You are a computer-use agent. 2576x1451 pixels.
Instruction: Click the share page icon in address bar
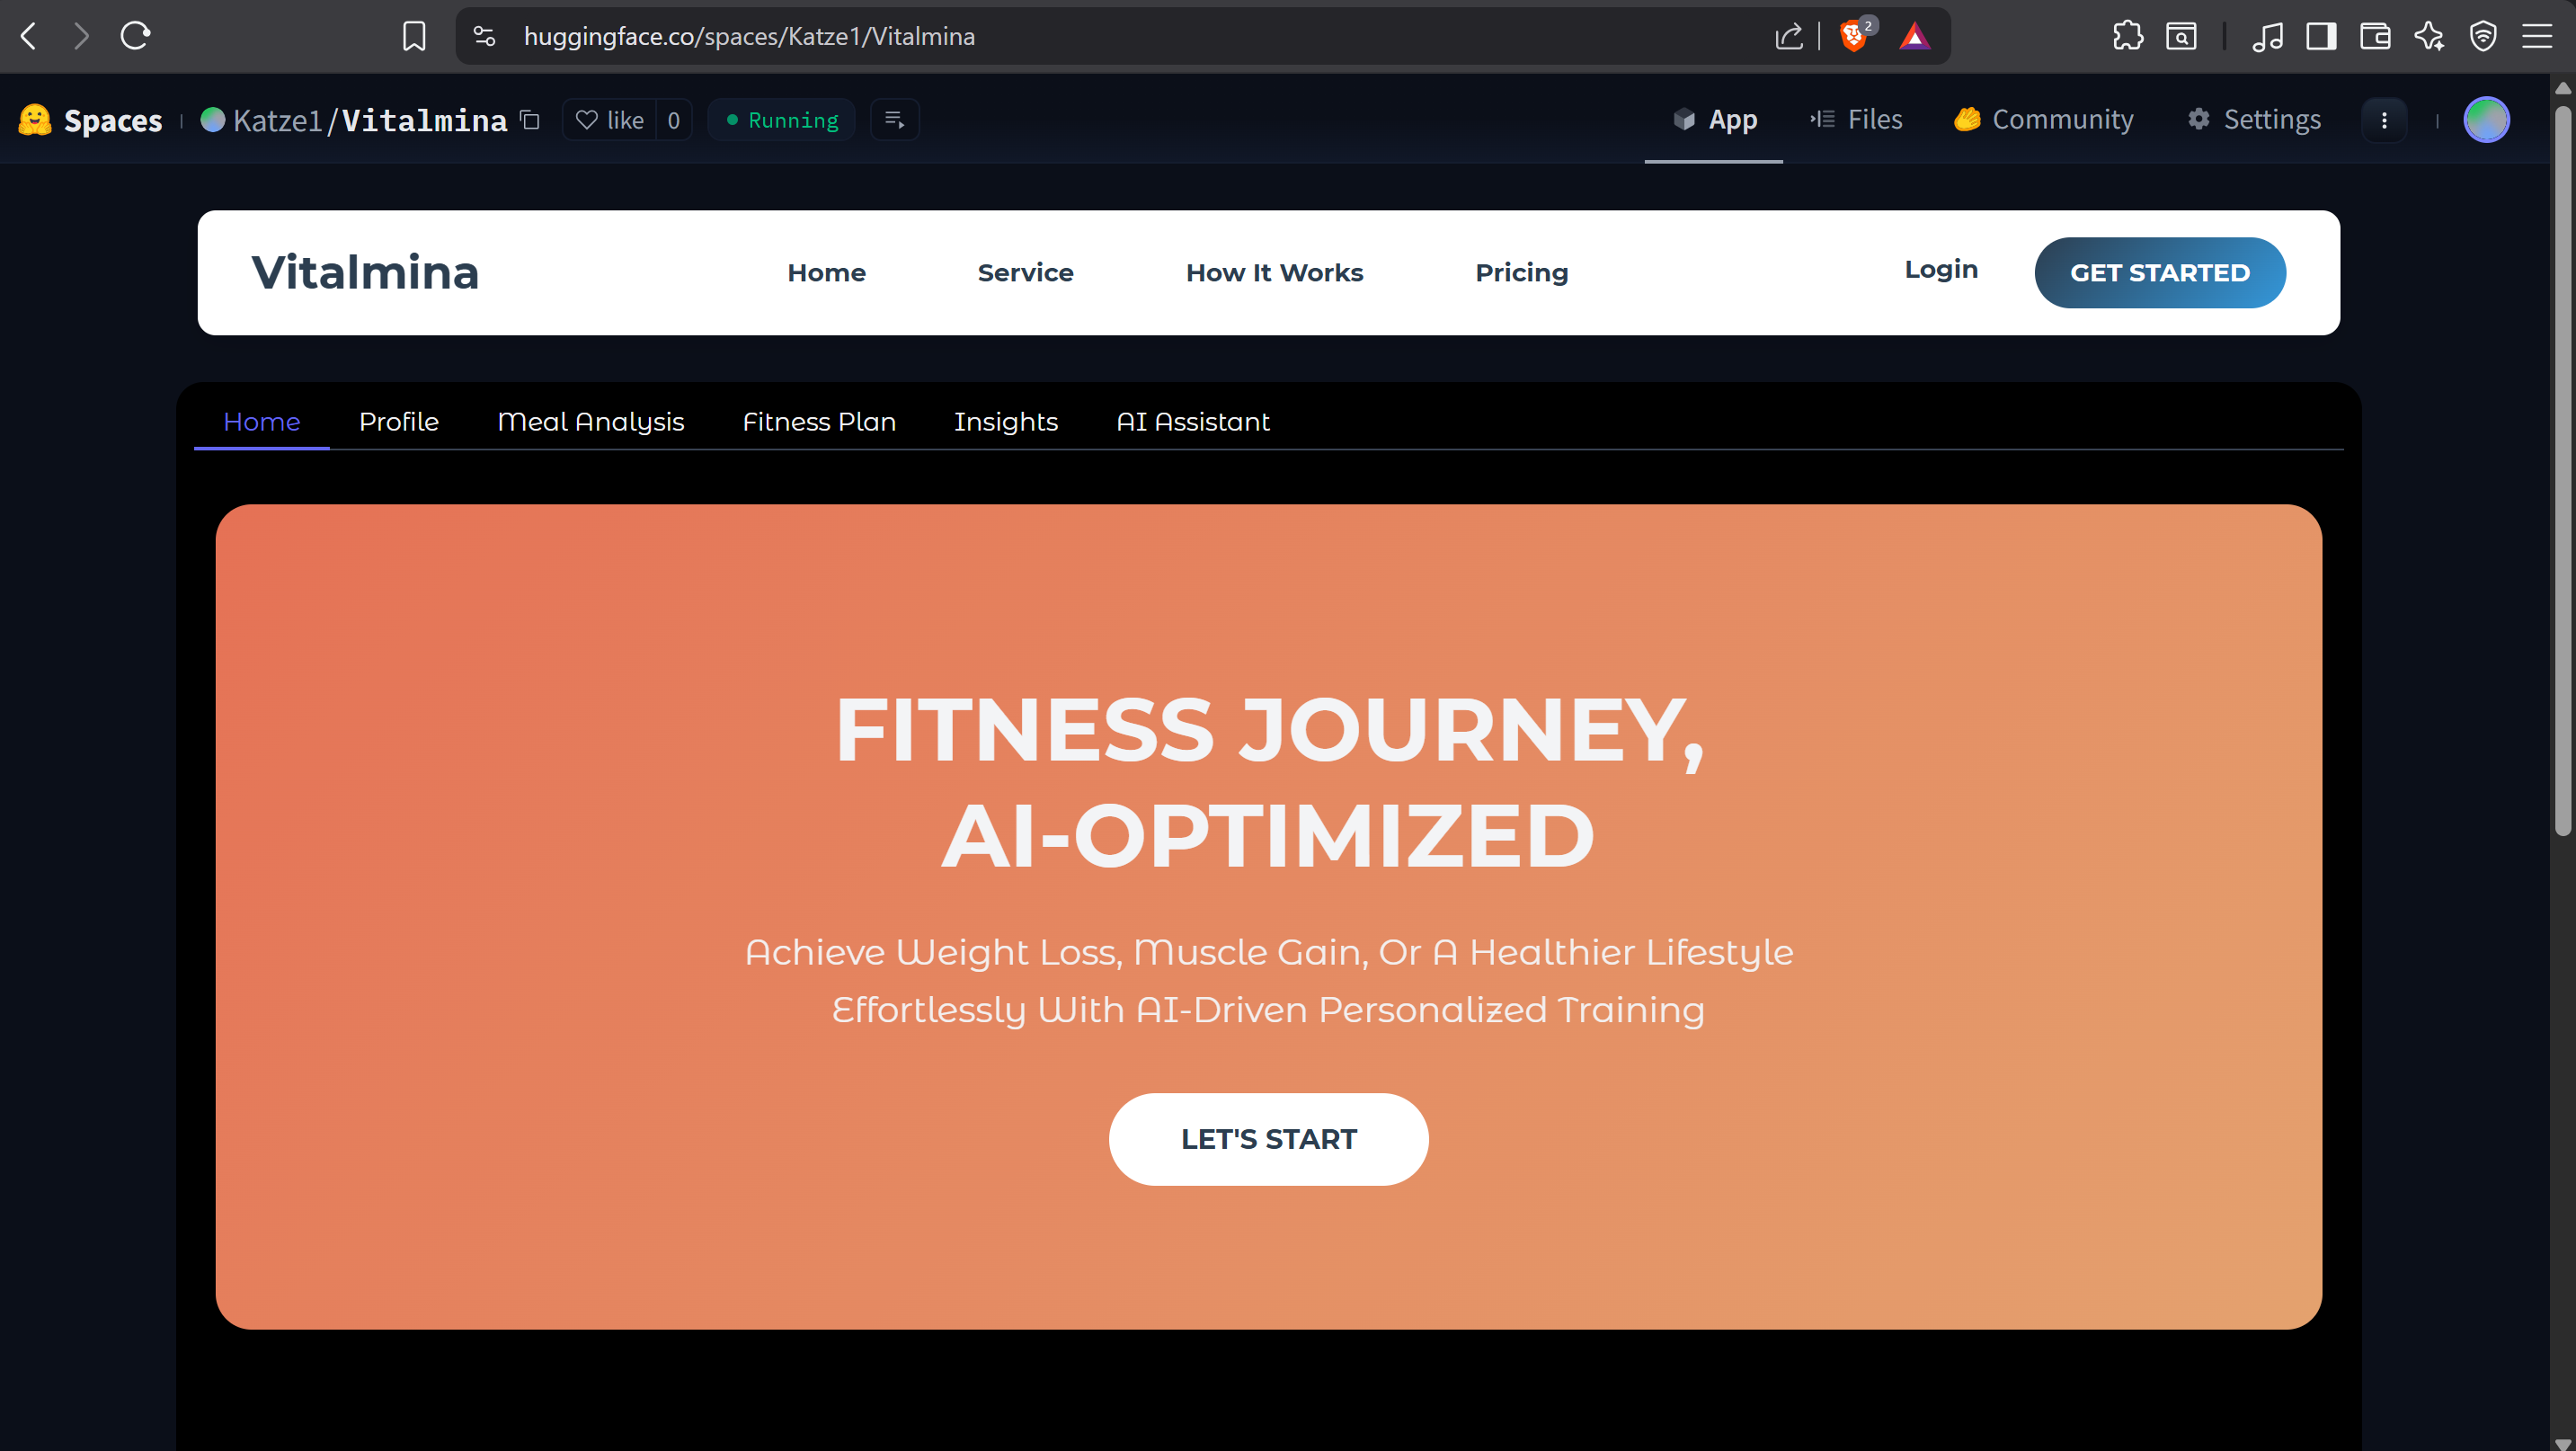pos(1789,36)
